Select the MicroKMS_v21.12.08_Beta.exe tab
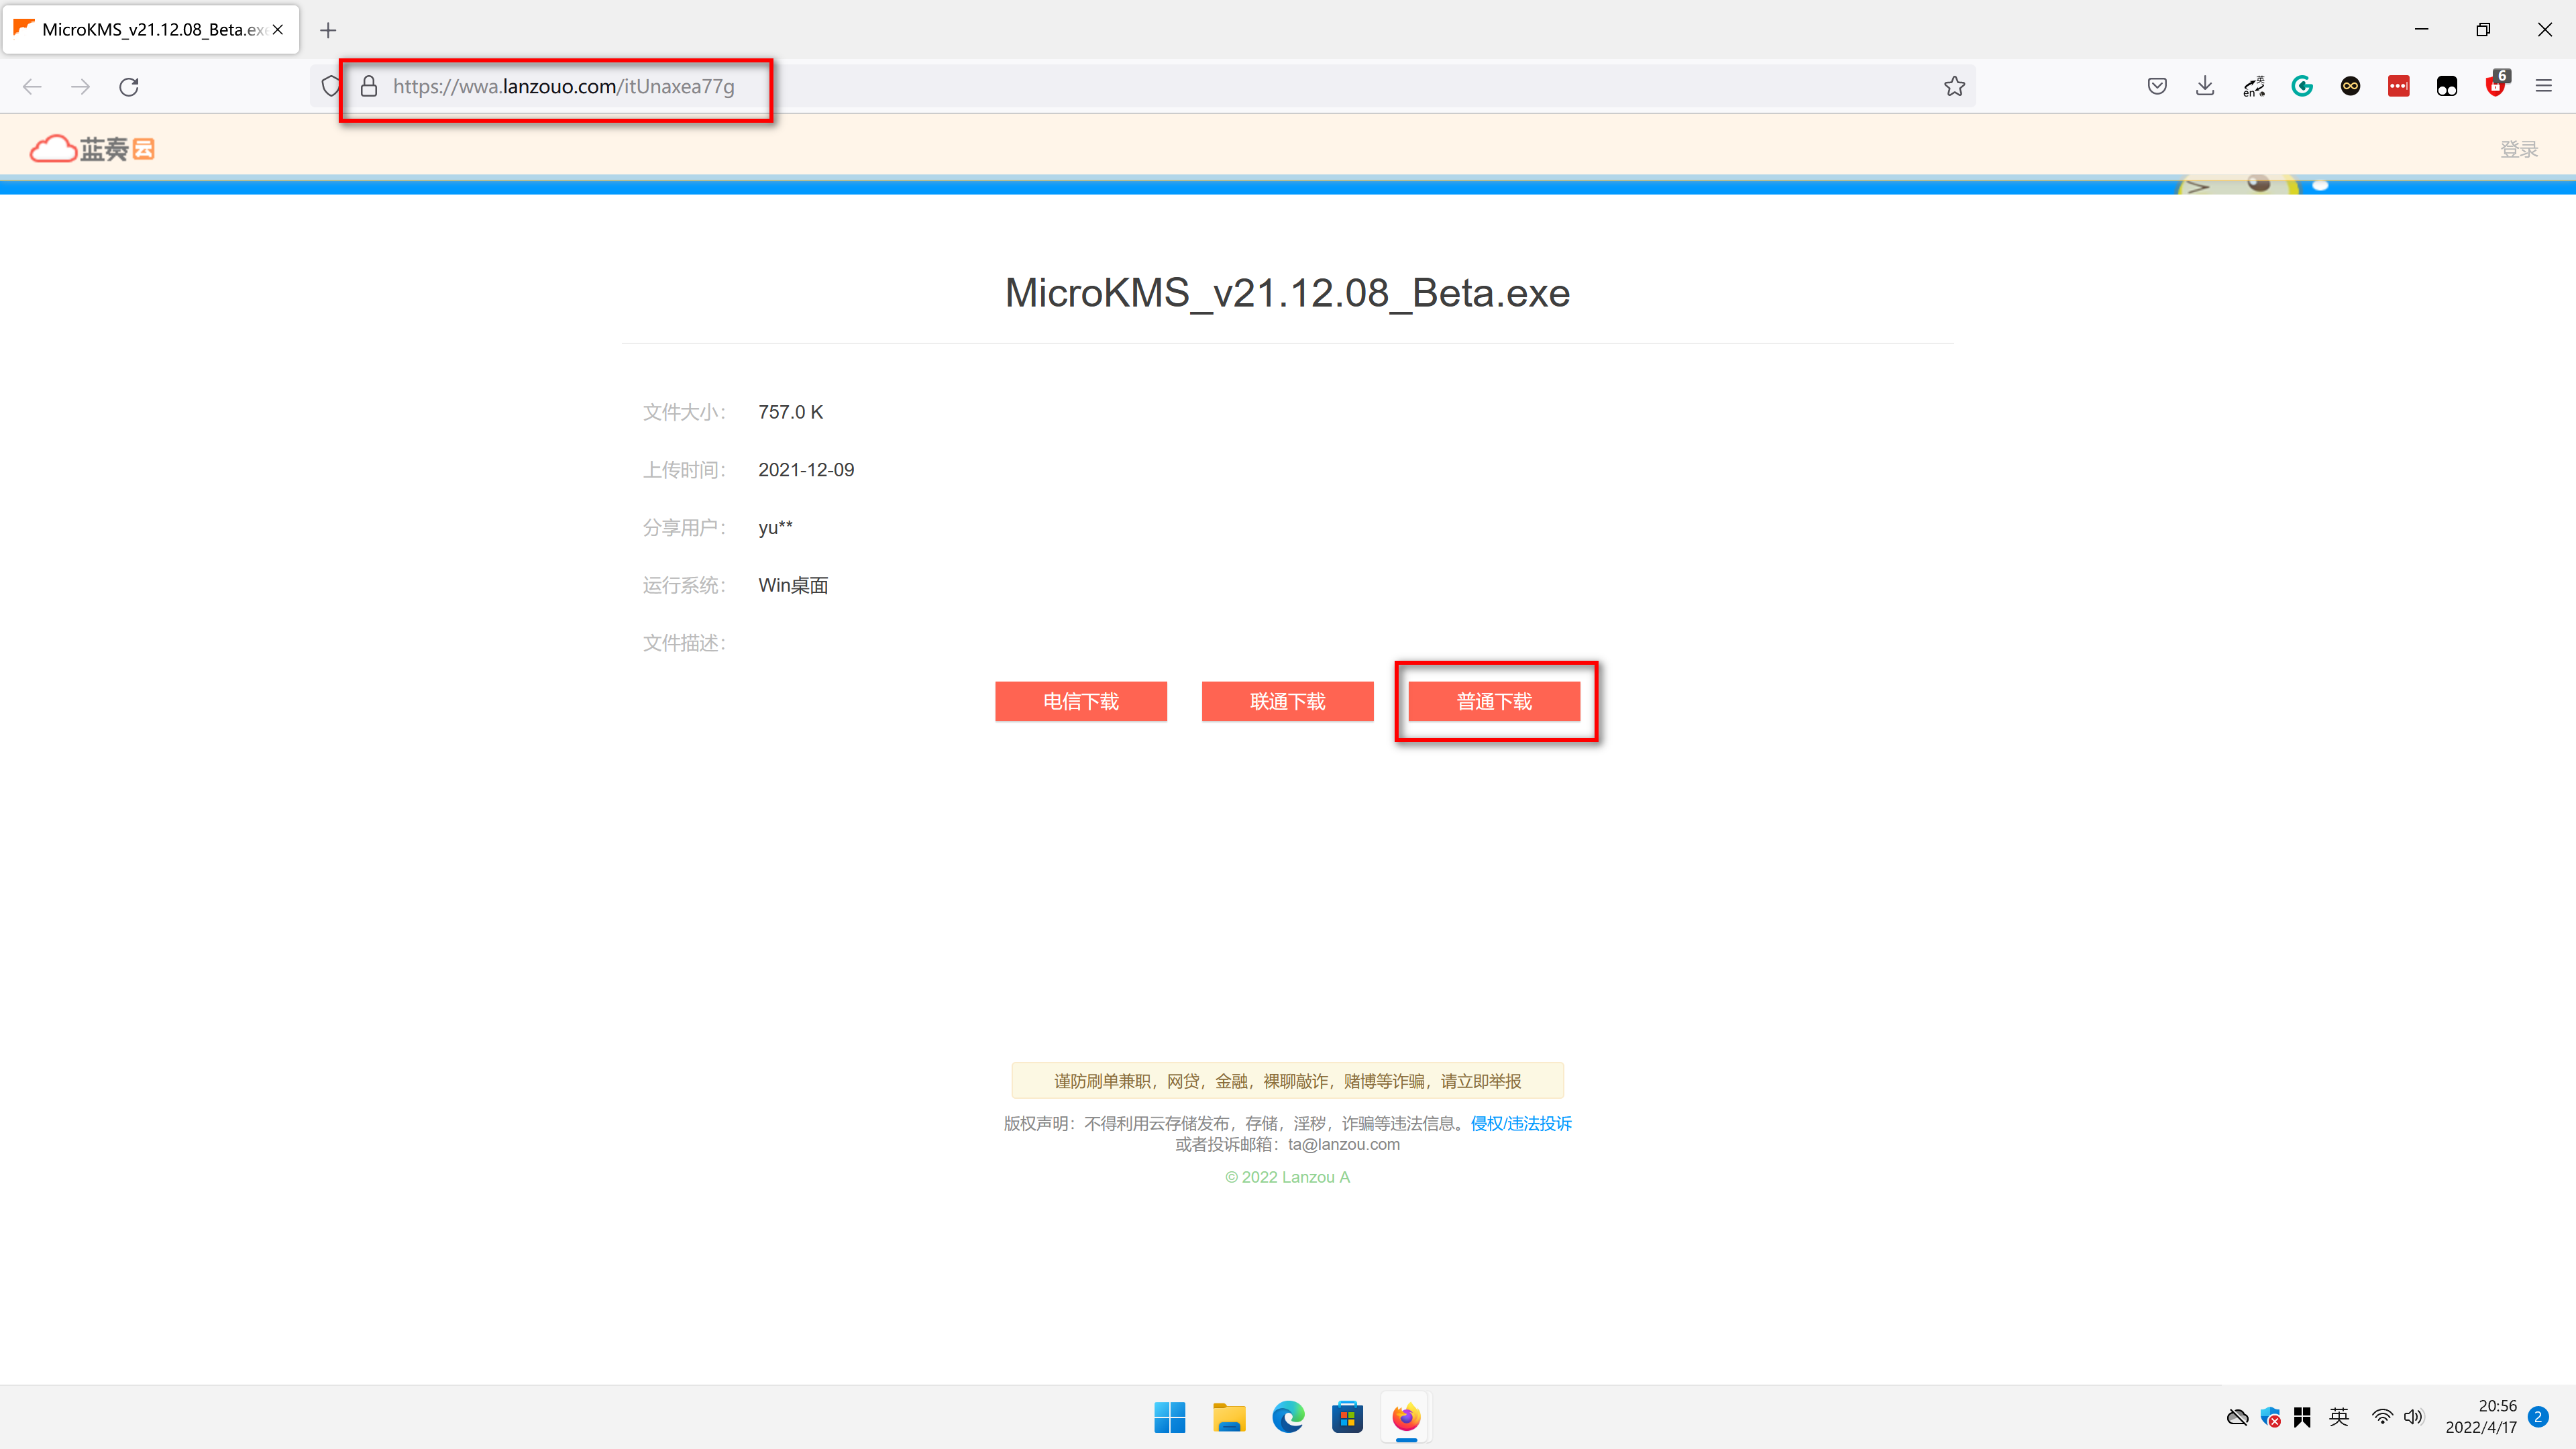The height and width of the screenshot is (1449, 2576). point(150,30)
